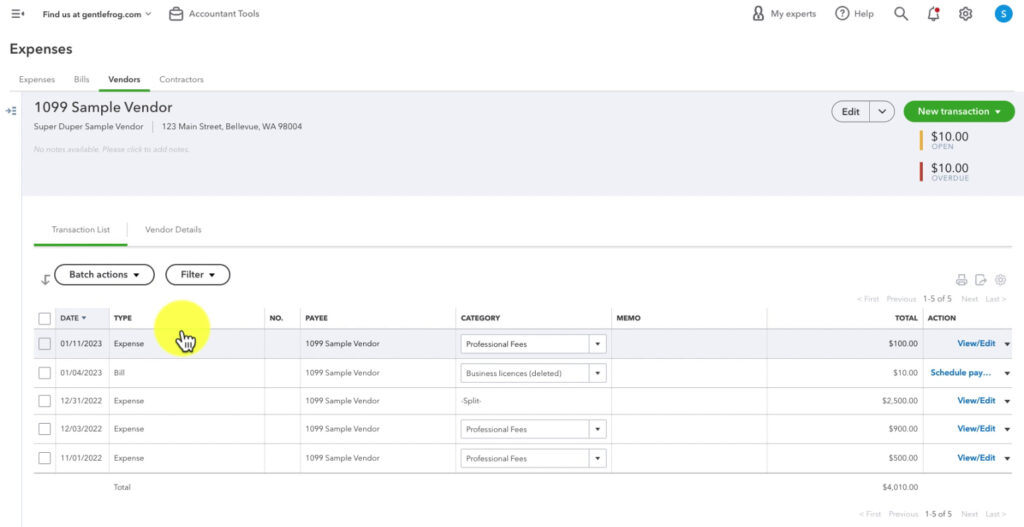Click the Edit vendor button

tap(850, 112)
